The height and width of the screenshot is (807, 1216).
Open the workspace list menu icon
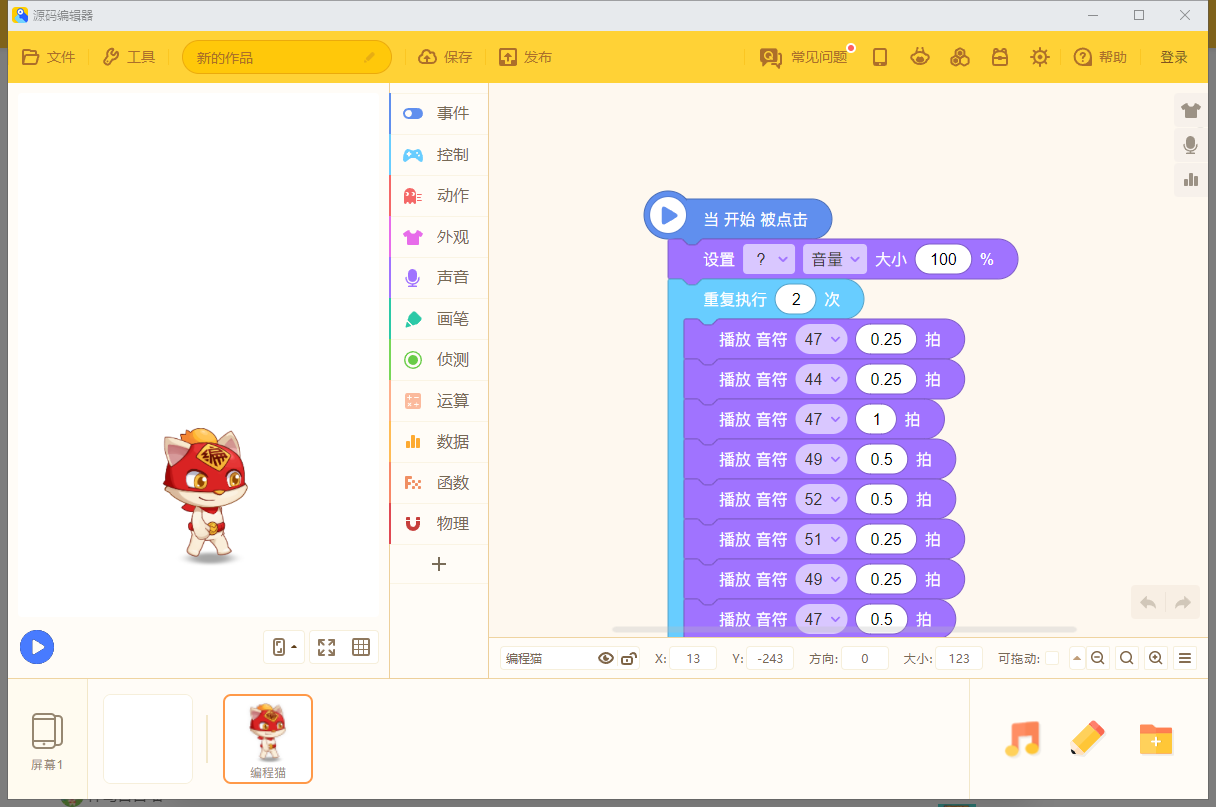pyautogui.click(x=1185, y=658)
